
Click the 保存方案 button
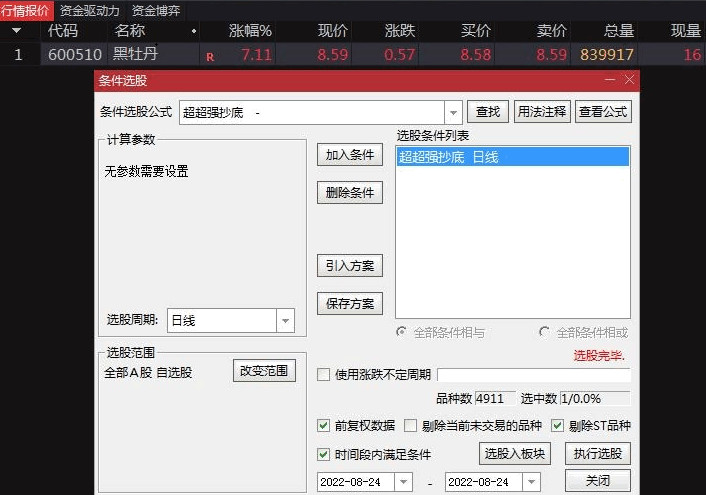(350, 303)
